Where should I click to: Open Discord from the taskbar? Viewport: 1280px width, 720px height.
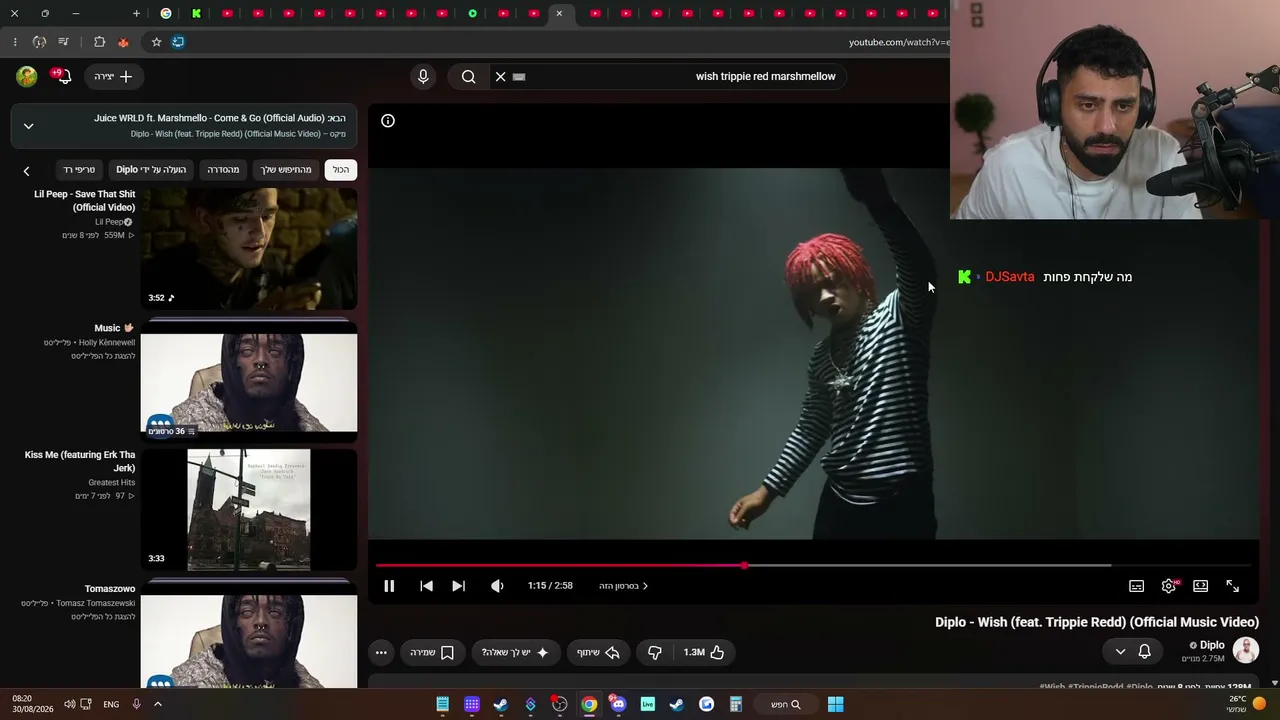(x=618, y=704)
